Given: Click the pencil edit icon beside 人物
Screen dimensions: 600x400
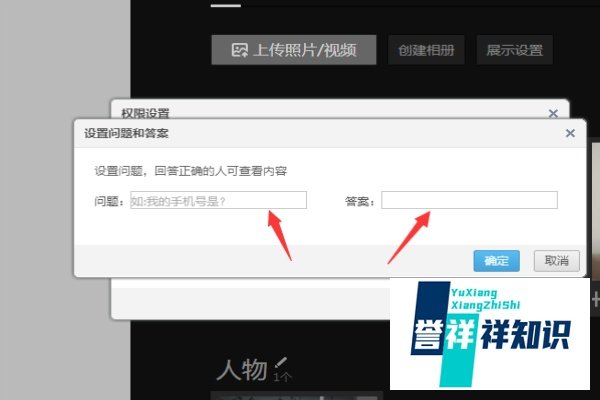Looking at the screenshot, I should point(281,362).
